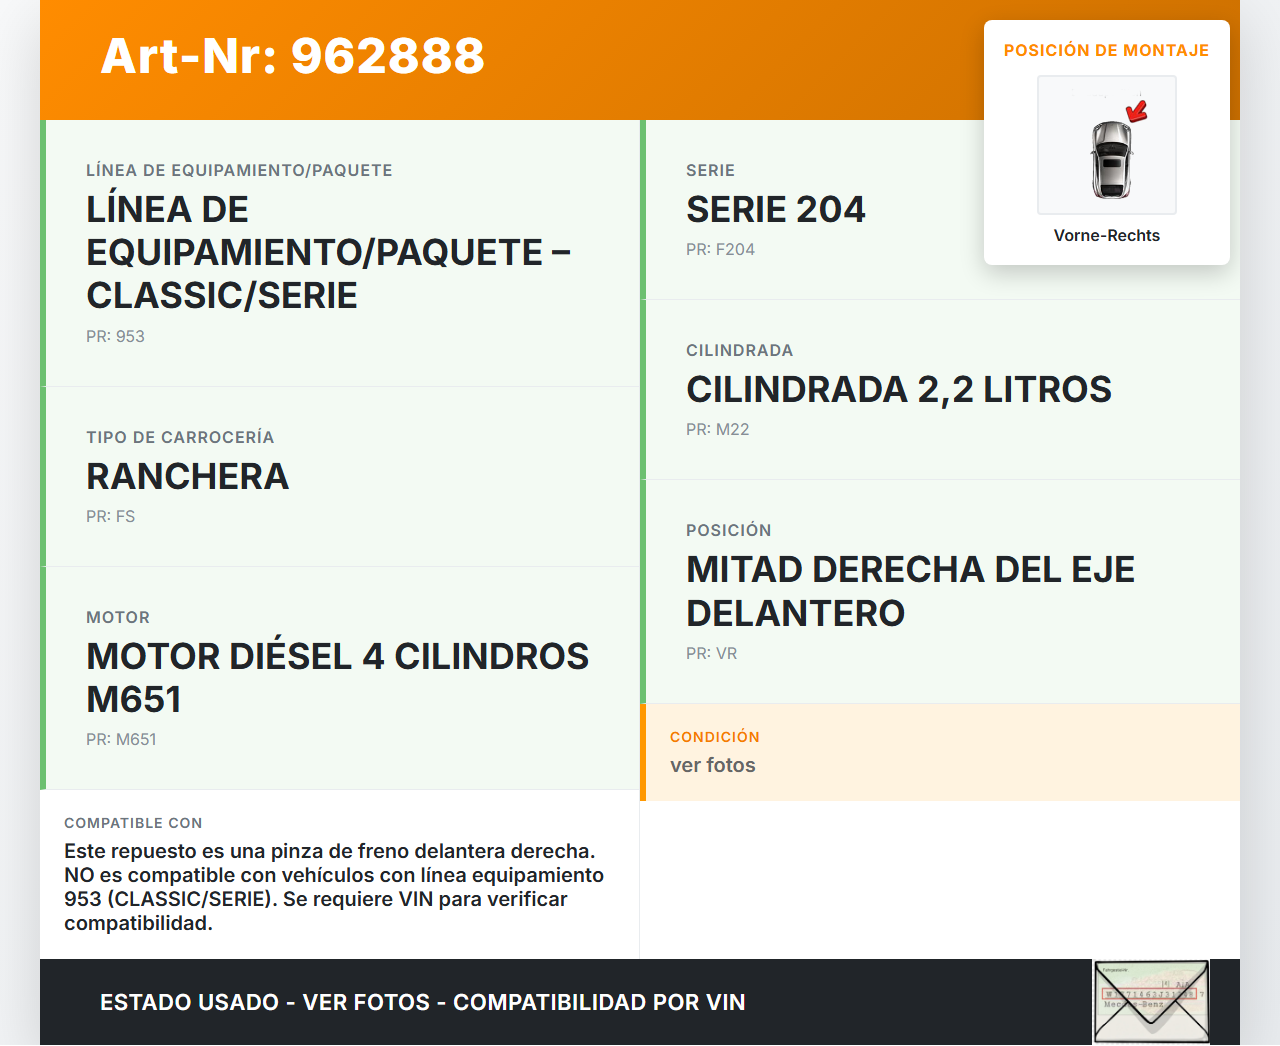Image resolution: width=1280 pixels, height=1046 pixels.
Task: Click the PR: FS body code
Action: [110, 516]
